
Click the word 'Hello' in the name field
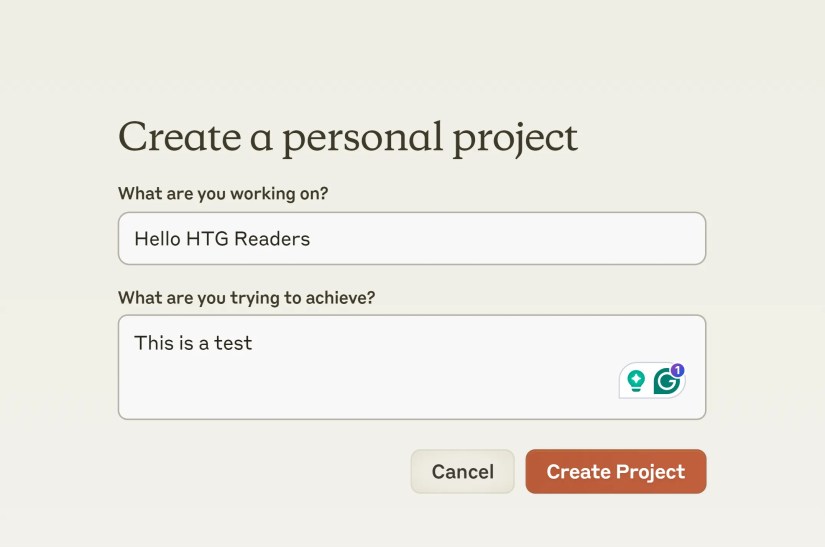[157, 239]
